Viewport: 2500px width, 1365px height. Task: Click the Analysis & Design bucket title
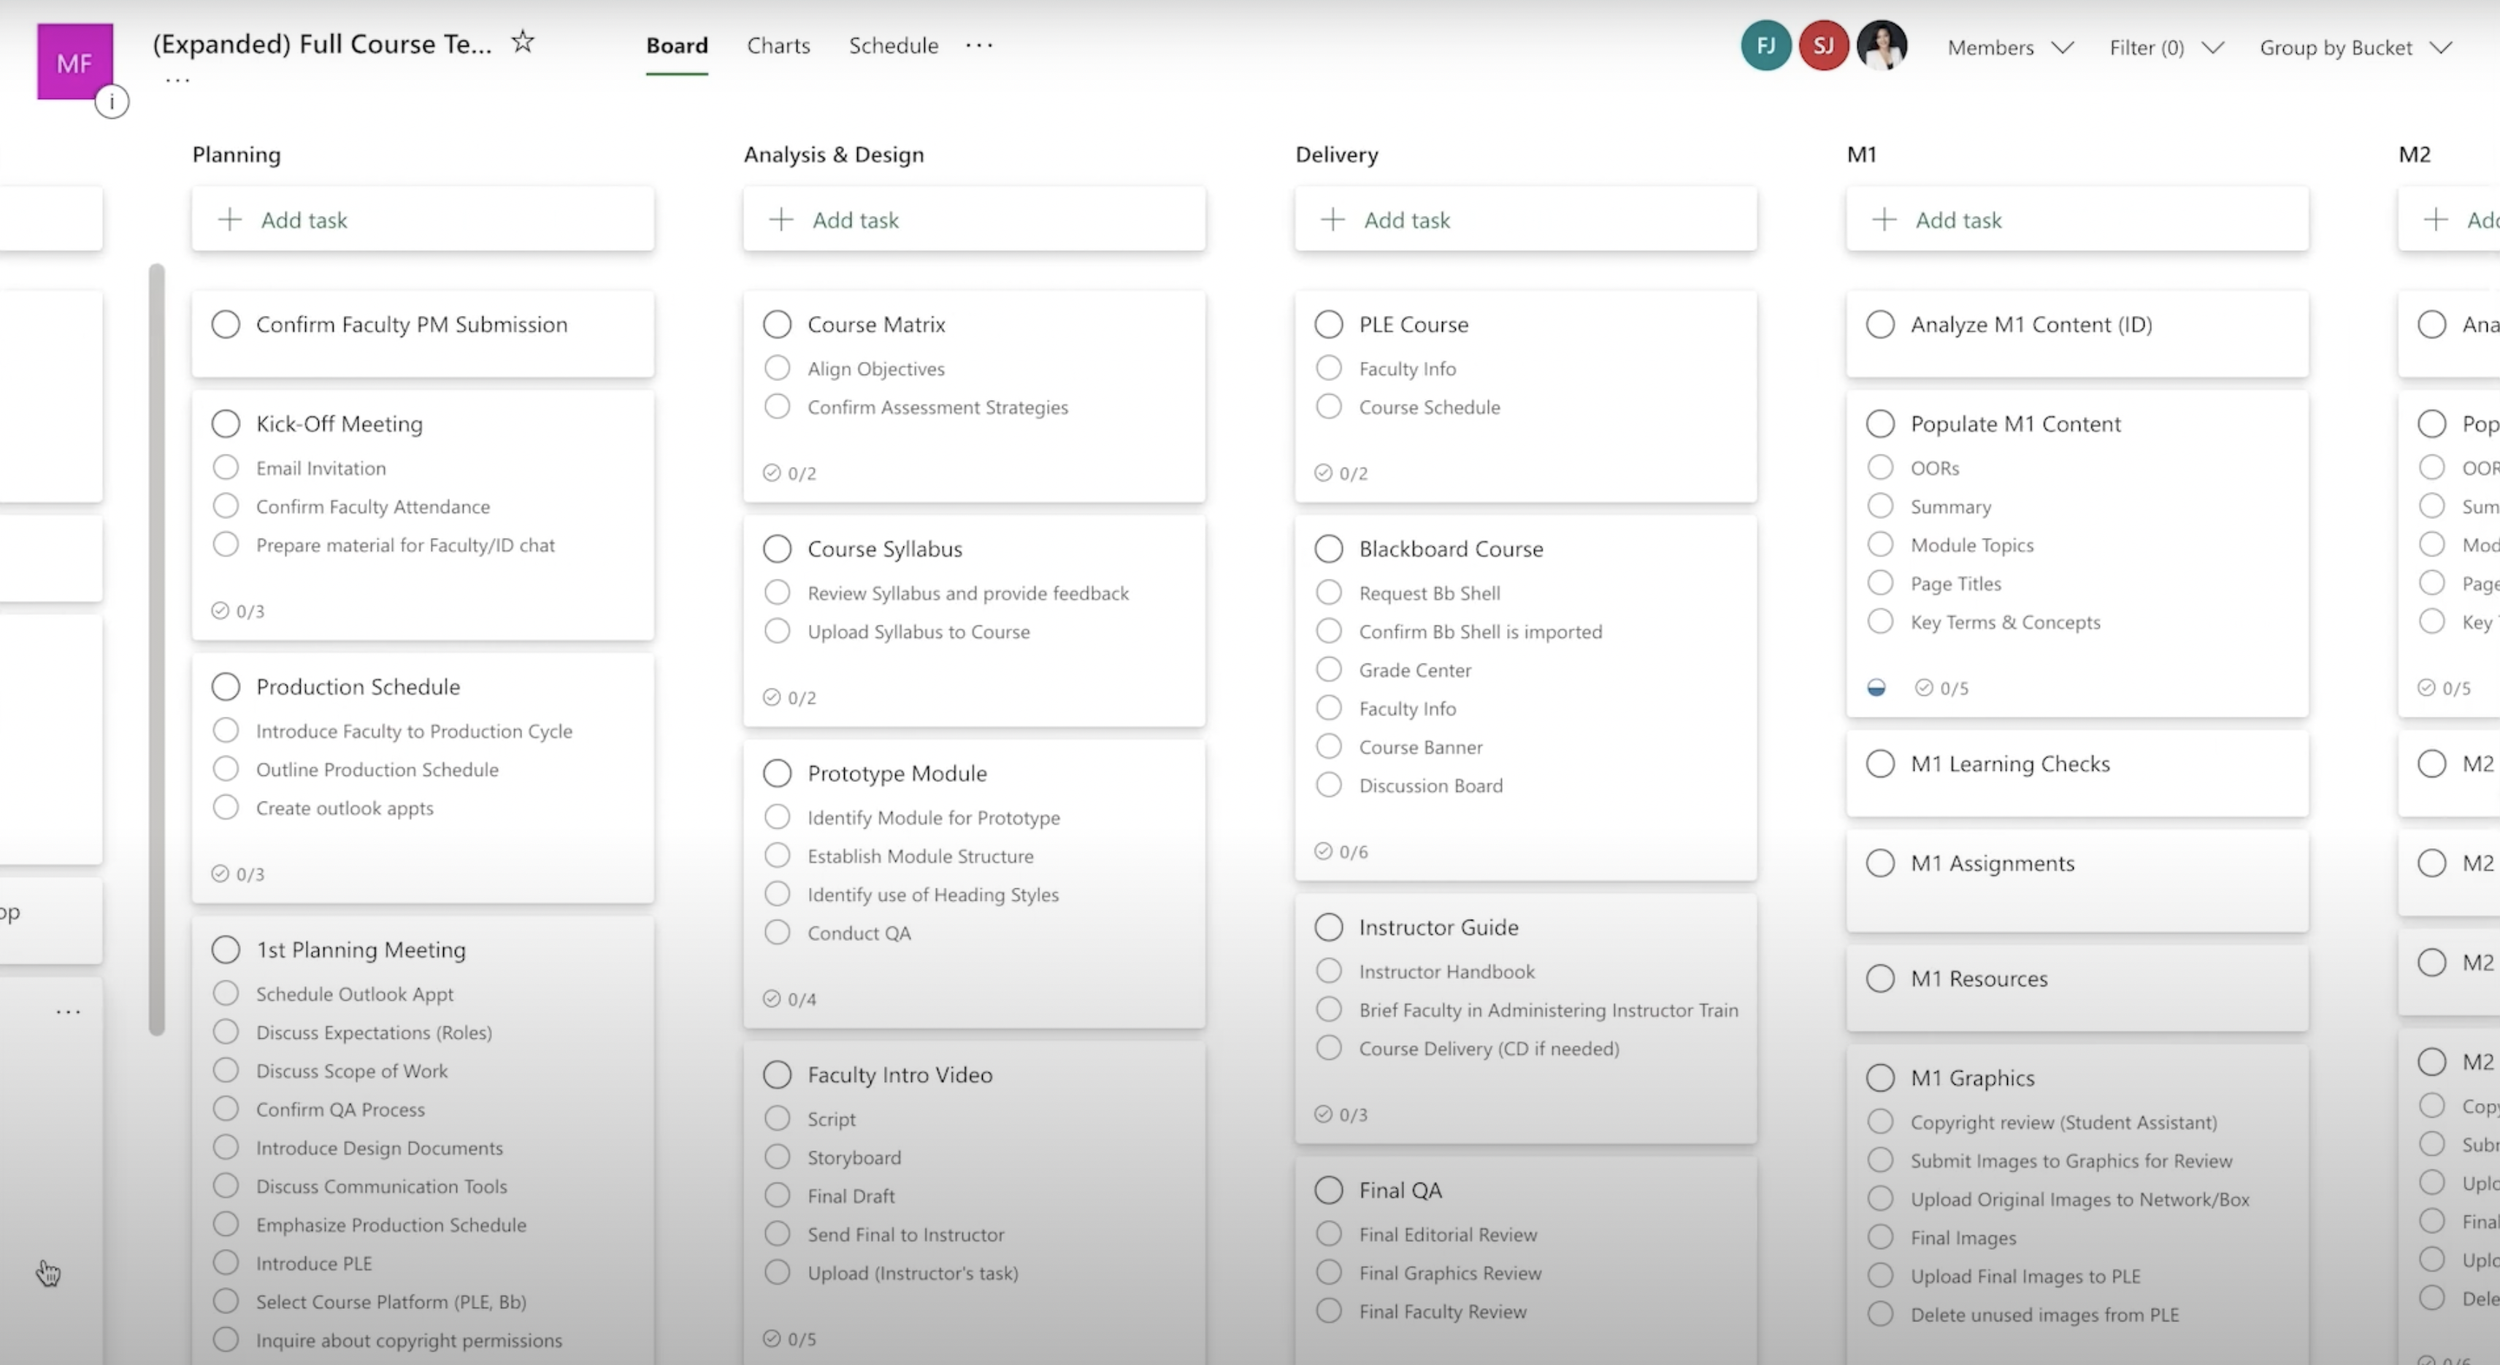833,154
